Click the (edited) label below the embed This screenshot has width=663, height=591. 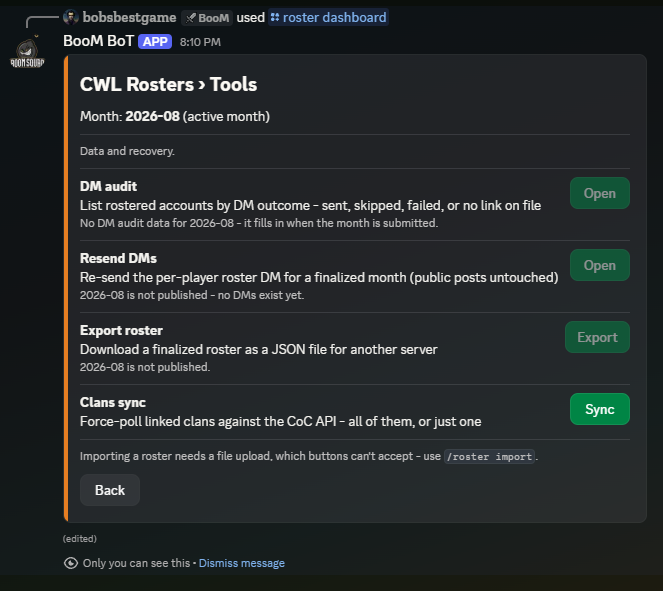pos(79,539)
